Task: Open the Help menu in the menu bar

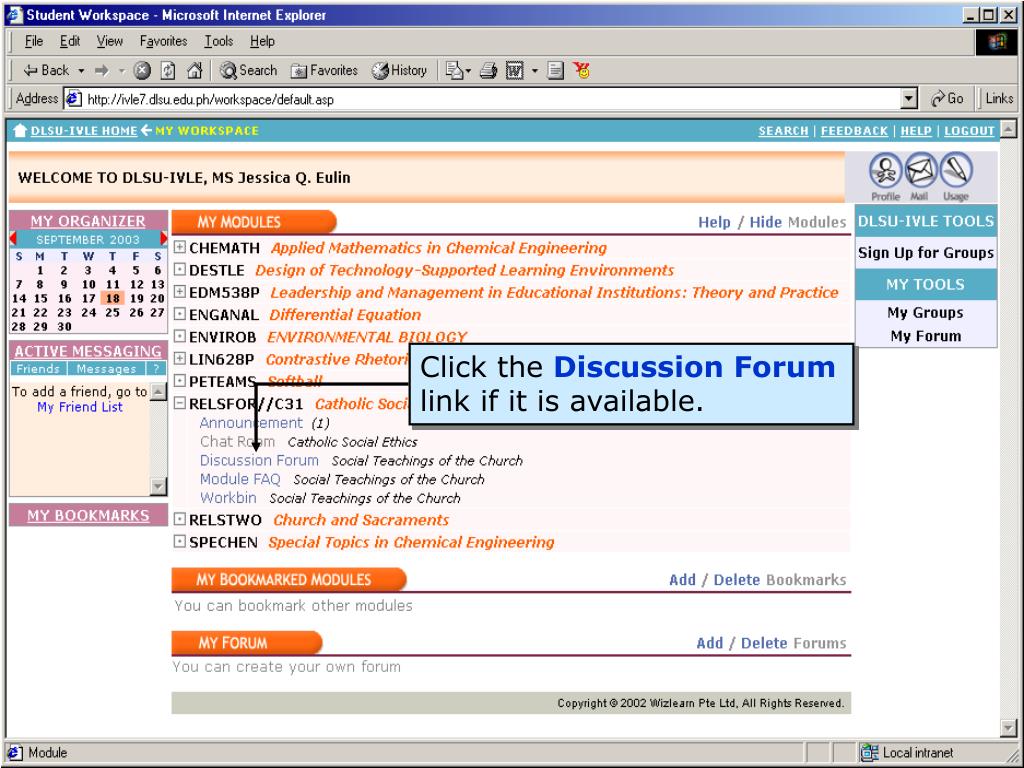Action: click(263, 42)
